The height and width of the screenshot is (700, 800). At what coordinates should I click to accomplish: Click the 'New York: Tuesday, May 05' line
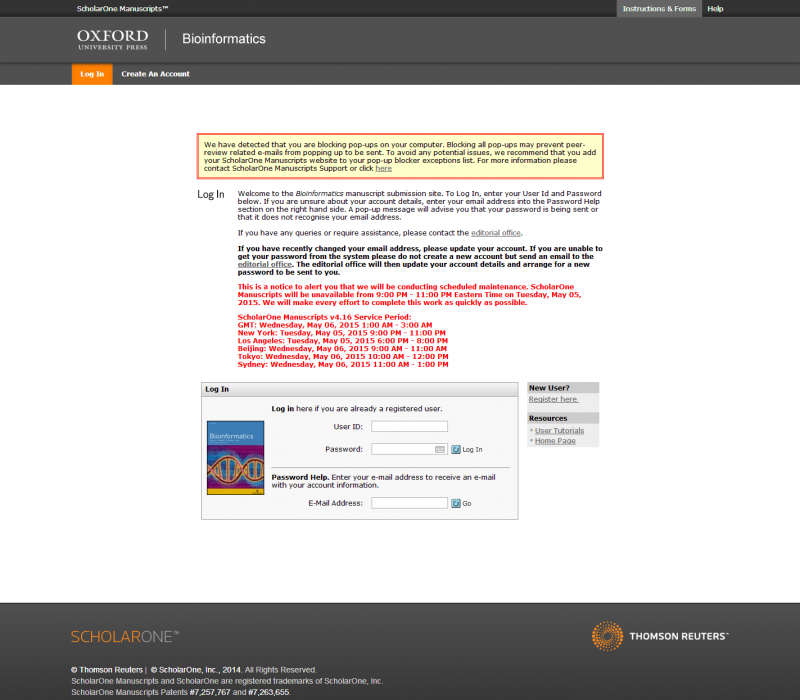click(341, 333)
